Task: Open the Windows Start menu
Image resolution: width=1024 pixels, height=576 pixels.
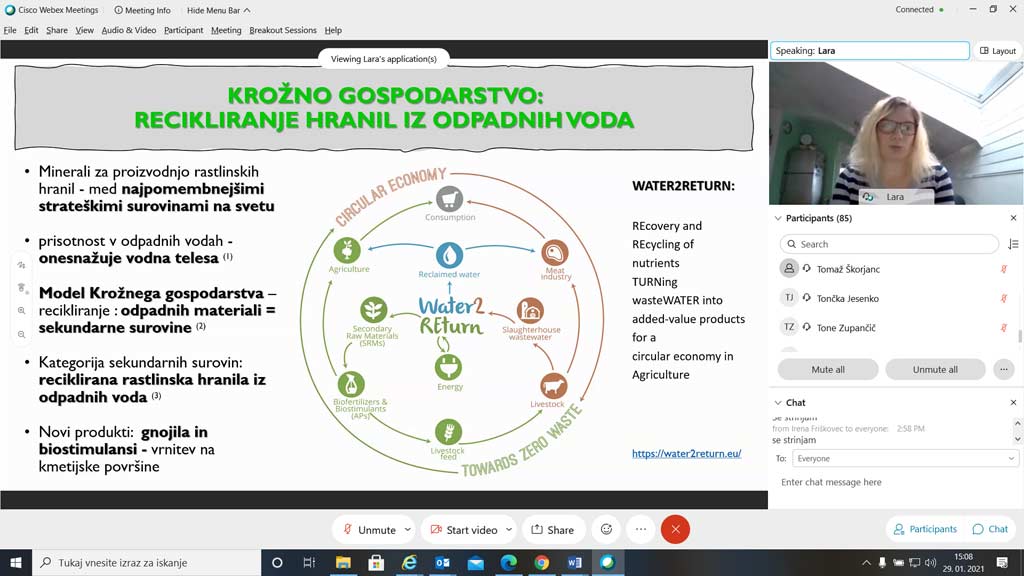Action: [x=16, y=562]
